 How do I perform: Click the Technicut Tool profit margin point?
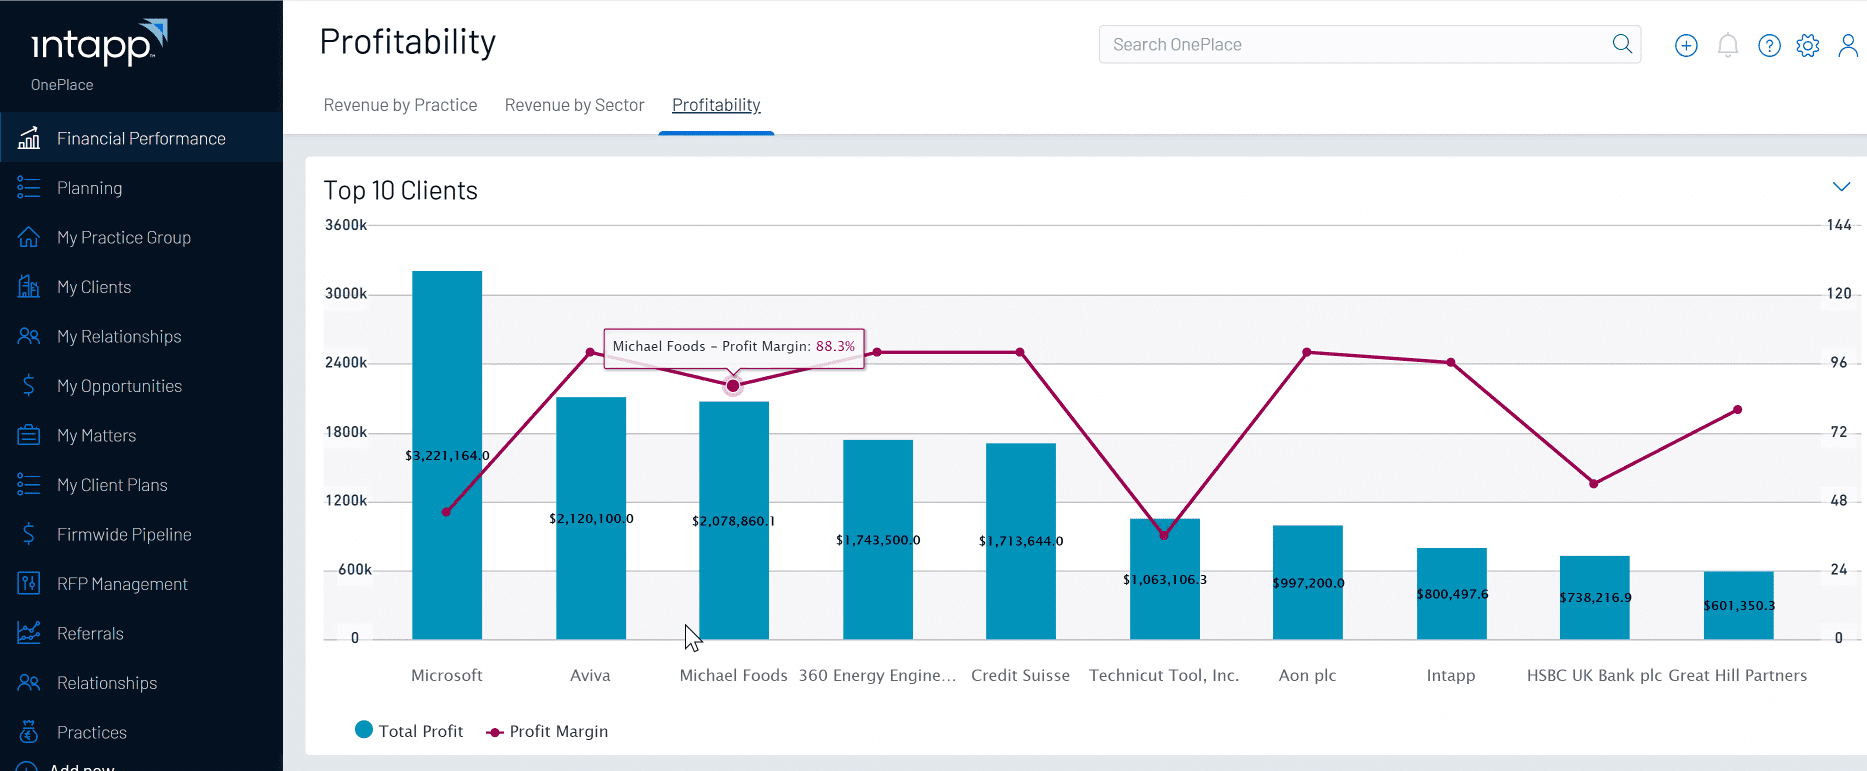[1164, 535]
